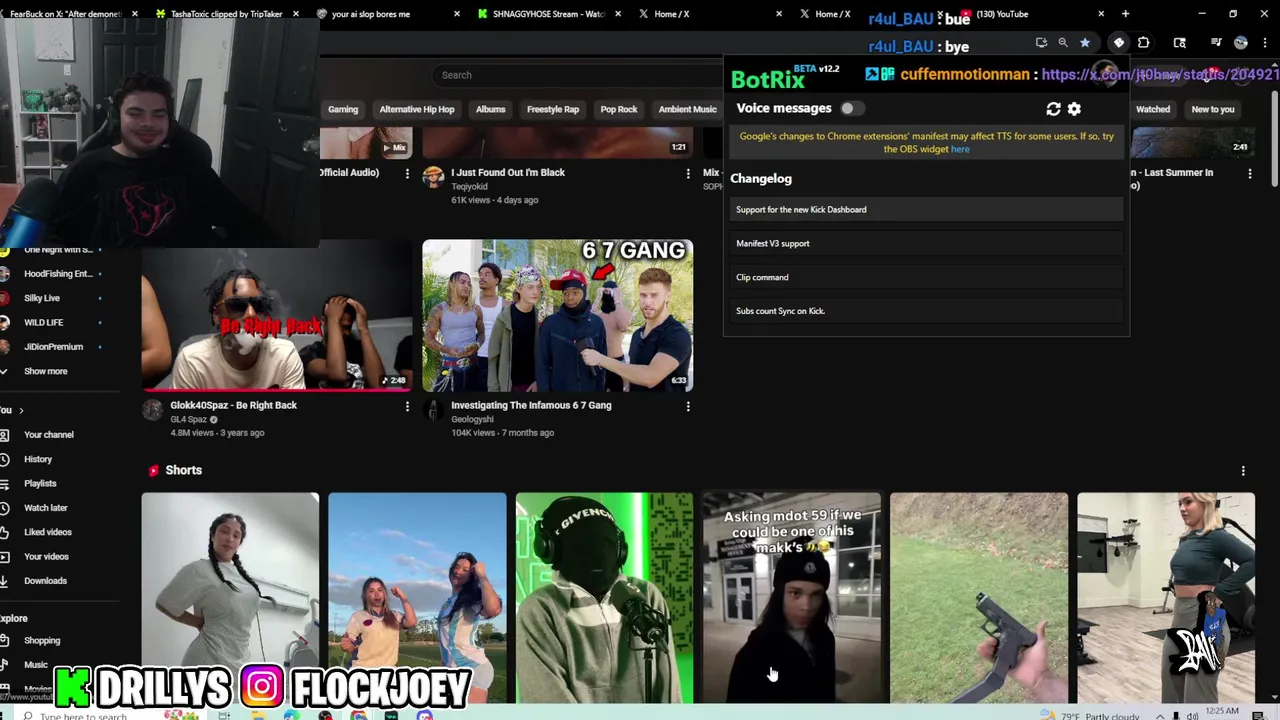Click the bookmark star in address bar

click(1085, 43)
